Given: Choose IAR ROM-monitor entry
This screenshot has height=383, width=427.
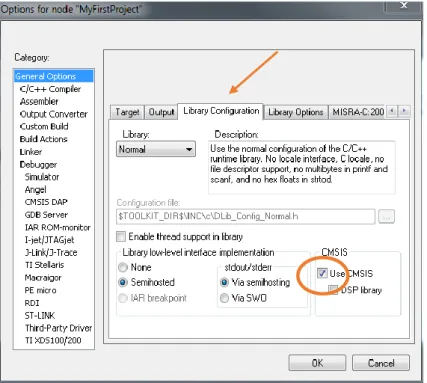Looking at the screenshot, I should [58, 227].
